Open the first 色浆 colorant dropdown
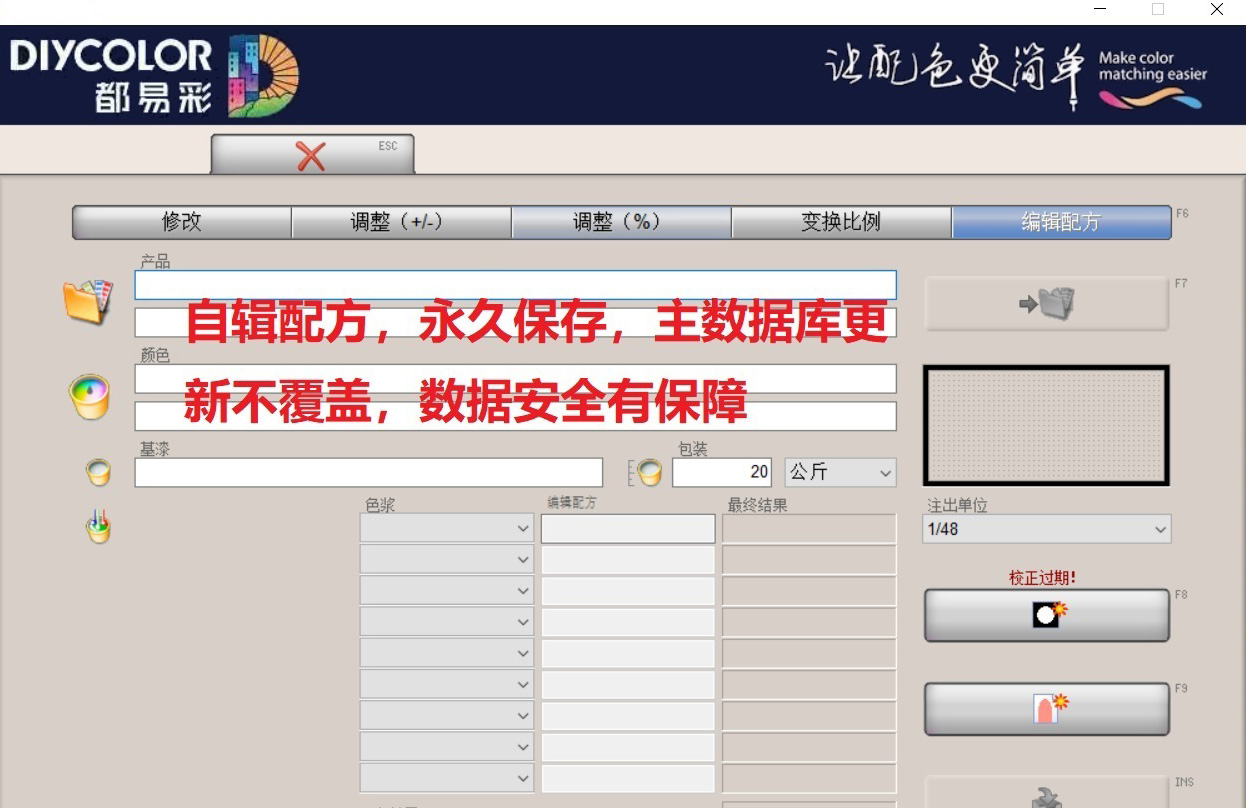The height and width of the screenshot is (808, 1246). [447, 529]
